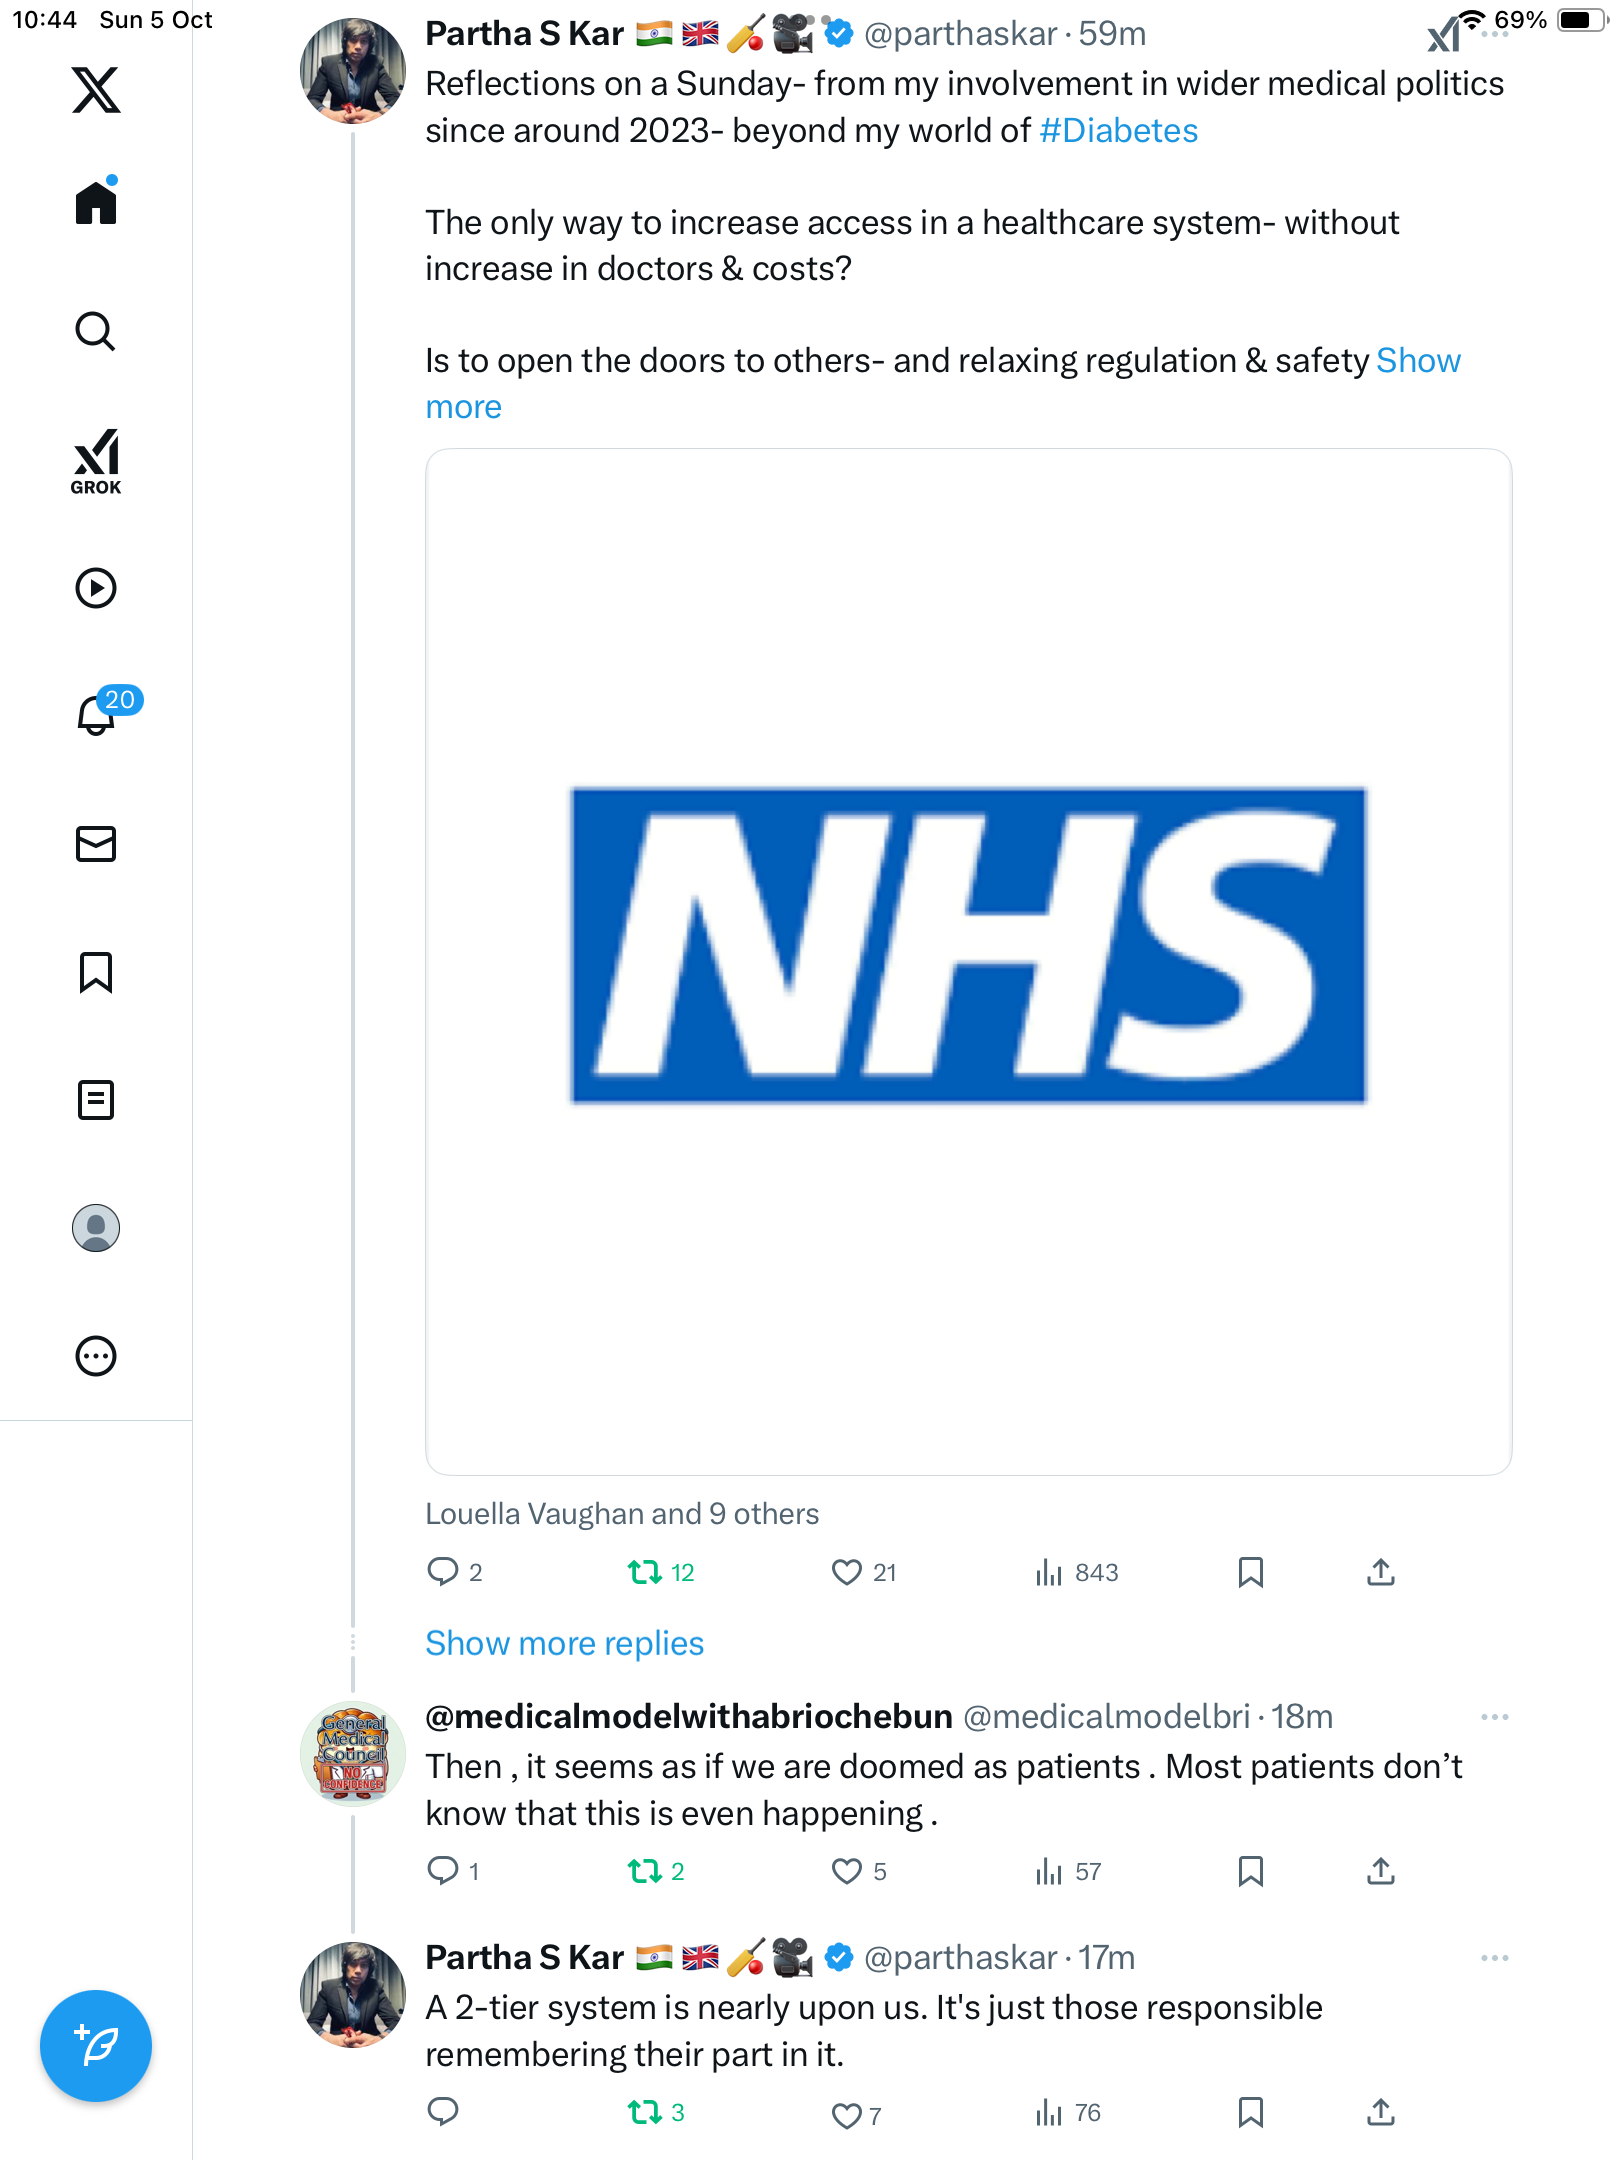Tap the blue compose post button

[x=96, y=2046]
